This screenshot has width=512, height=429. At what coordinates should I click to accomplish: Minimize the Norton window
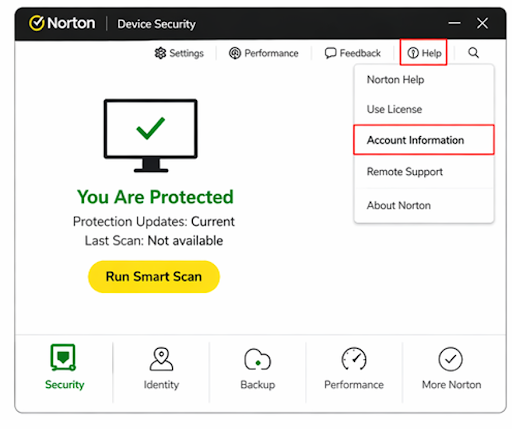coord(454,23)
